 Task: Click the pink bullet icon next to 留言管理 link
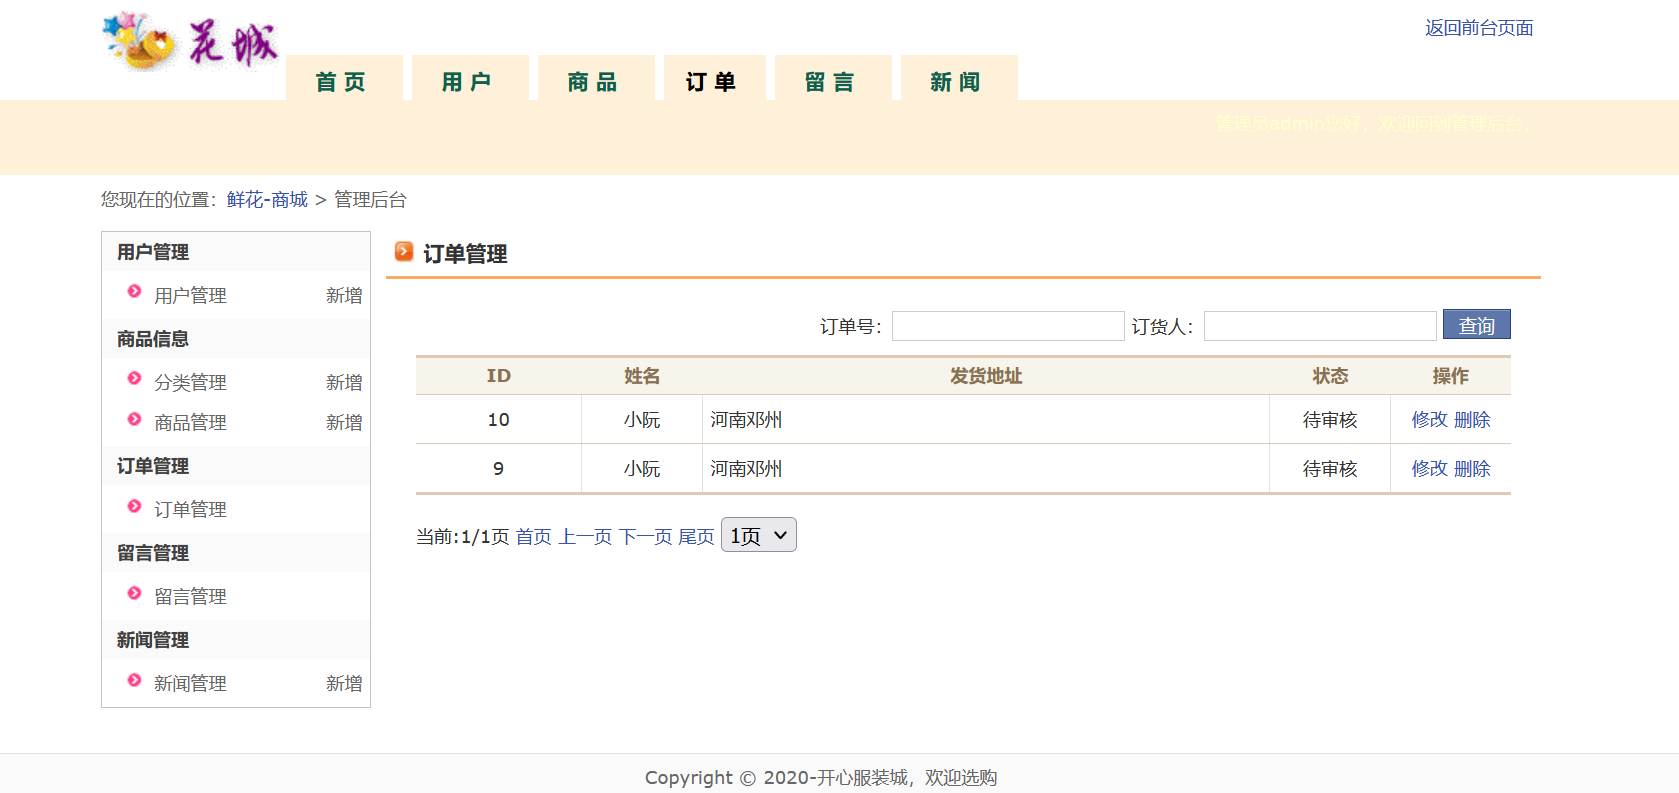pos(134,593)
